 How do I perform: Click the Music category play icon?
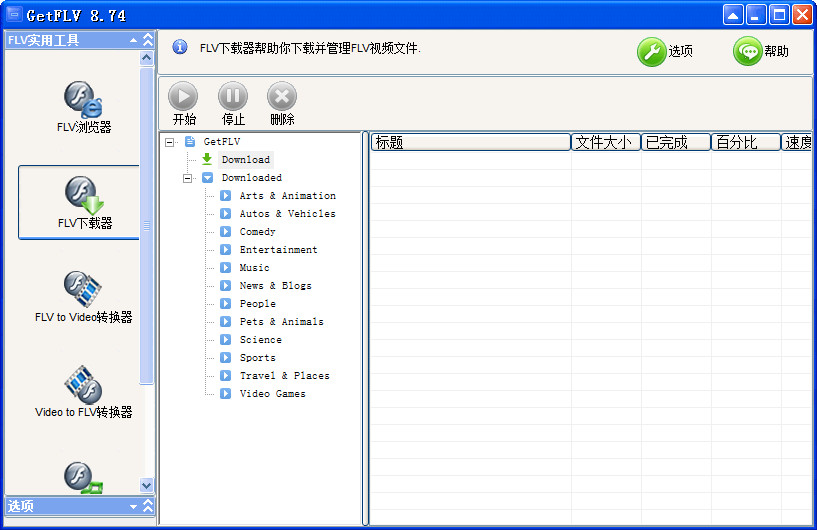[226, 267]
